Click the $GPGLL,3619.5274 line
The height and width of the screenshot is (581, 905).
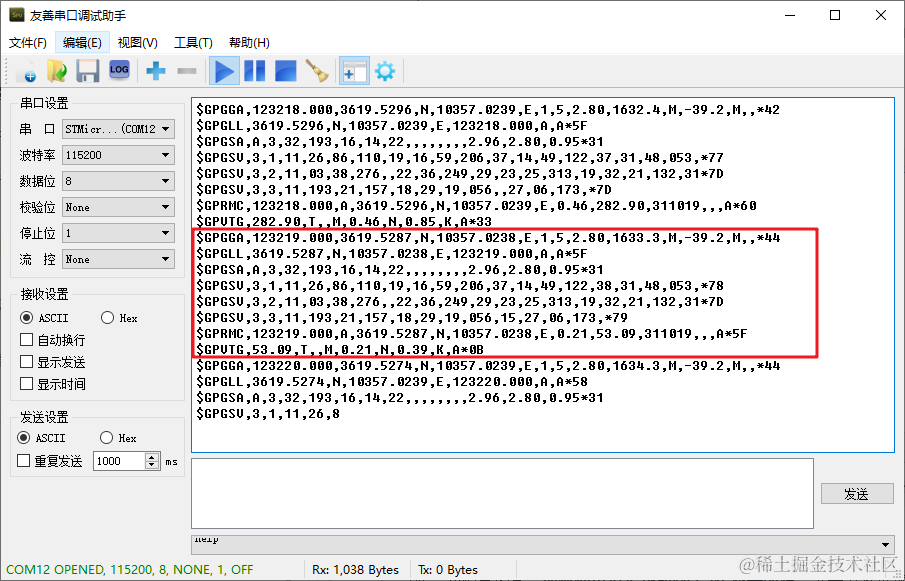(x=391, y=381)
